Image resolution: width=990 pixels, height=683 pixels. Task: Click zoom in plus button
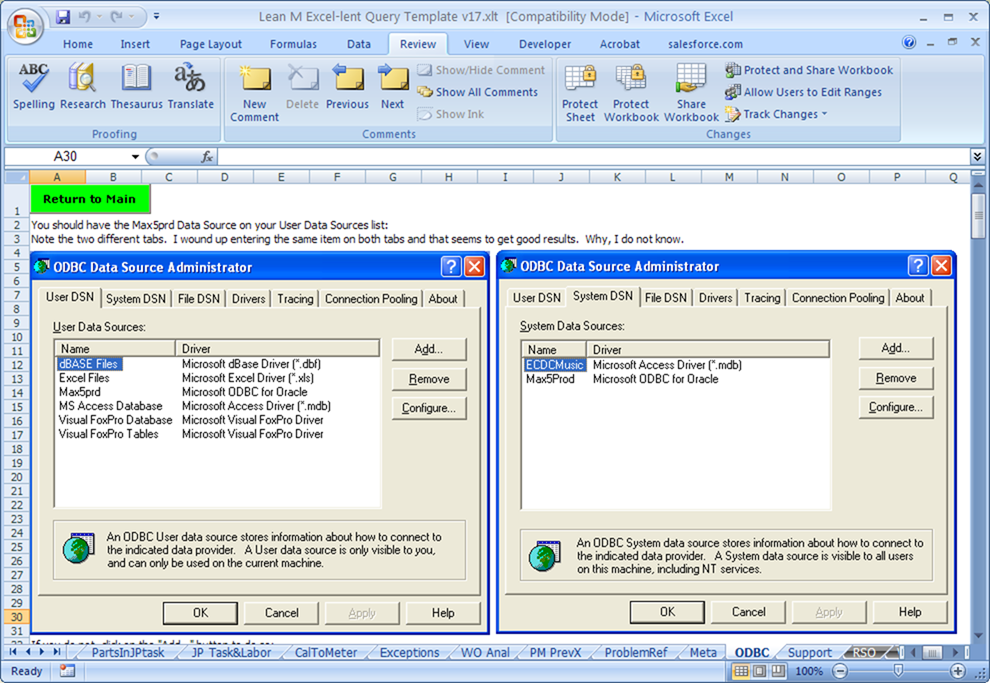pos(958,671)
